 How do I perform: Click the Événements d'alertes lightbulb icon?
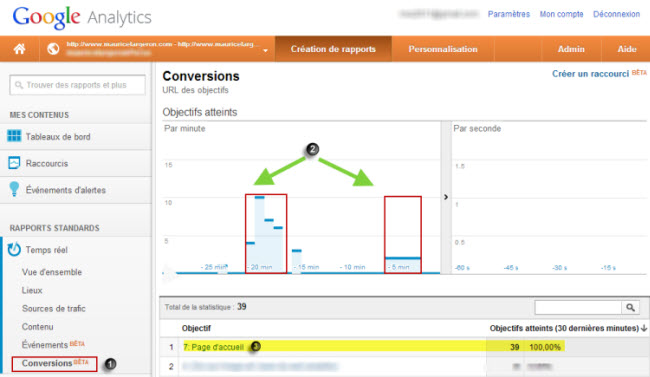click(x=14, y=189)
